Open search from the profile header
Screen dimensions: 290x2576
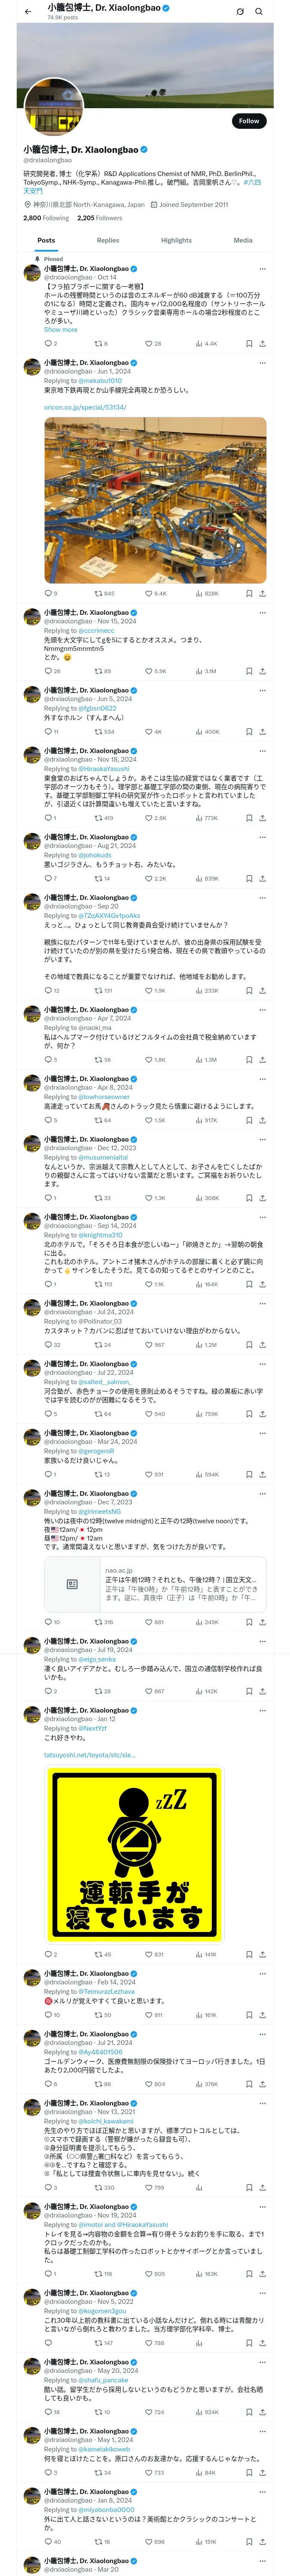click(259, 12)
